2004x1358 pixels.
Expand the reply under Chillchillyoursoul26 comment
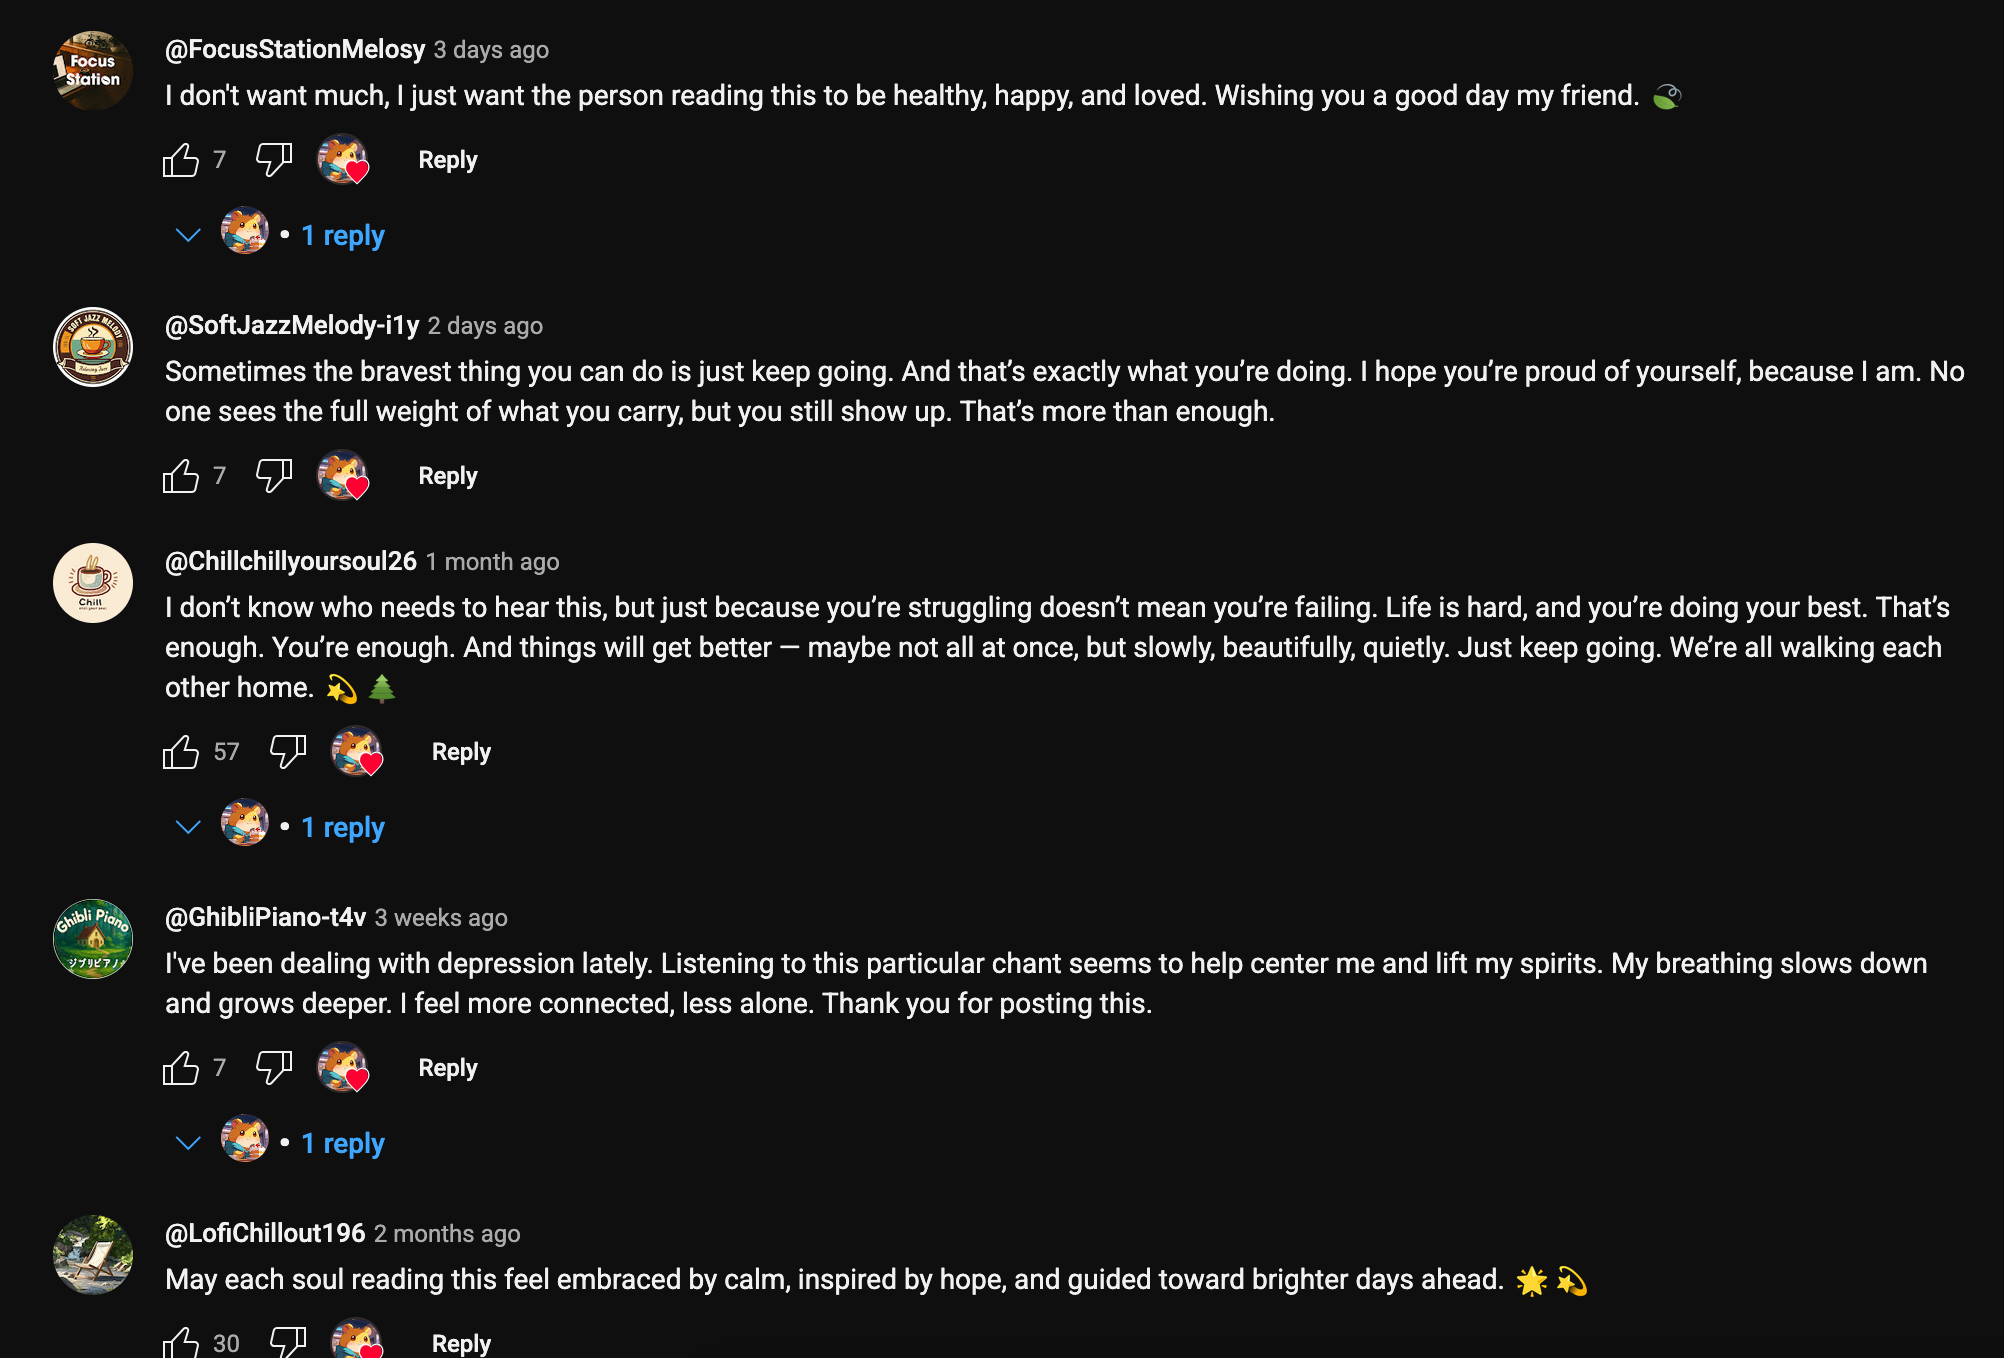(x=342, y=828)
